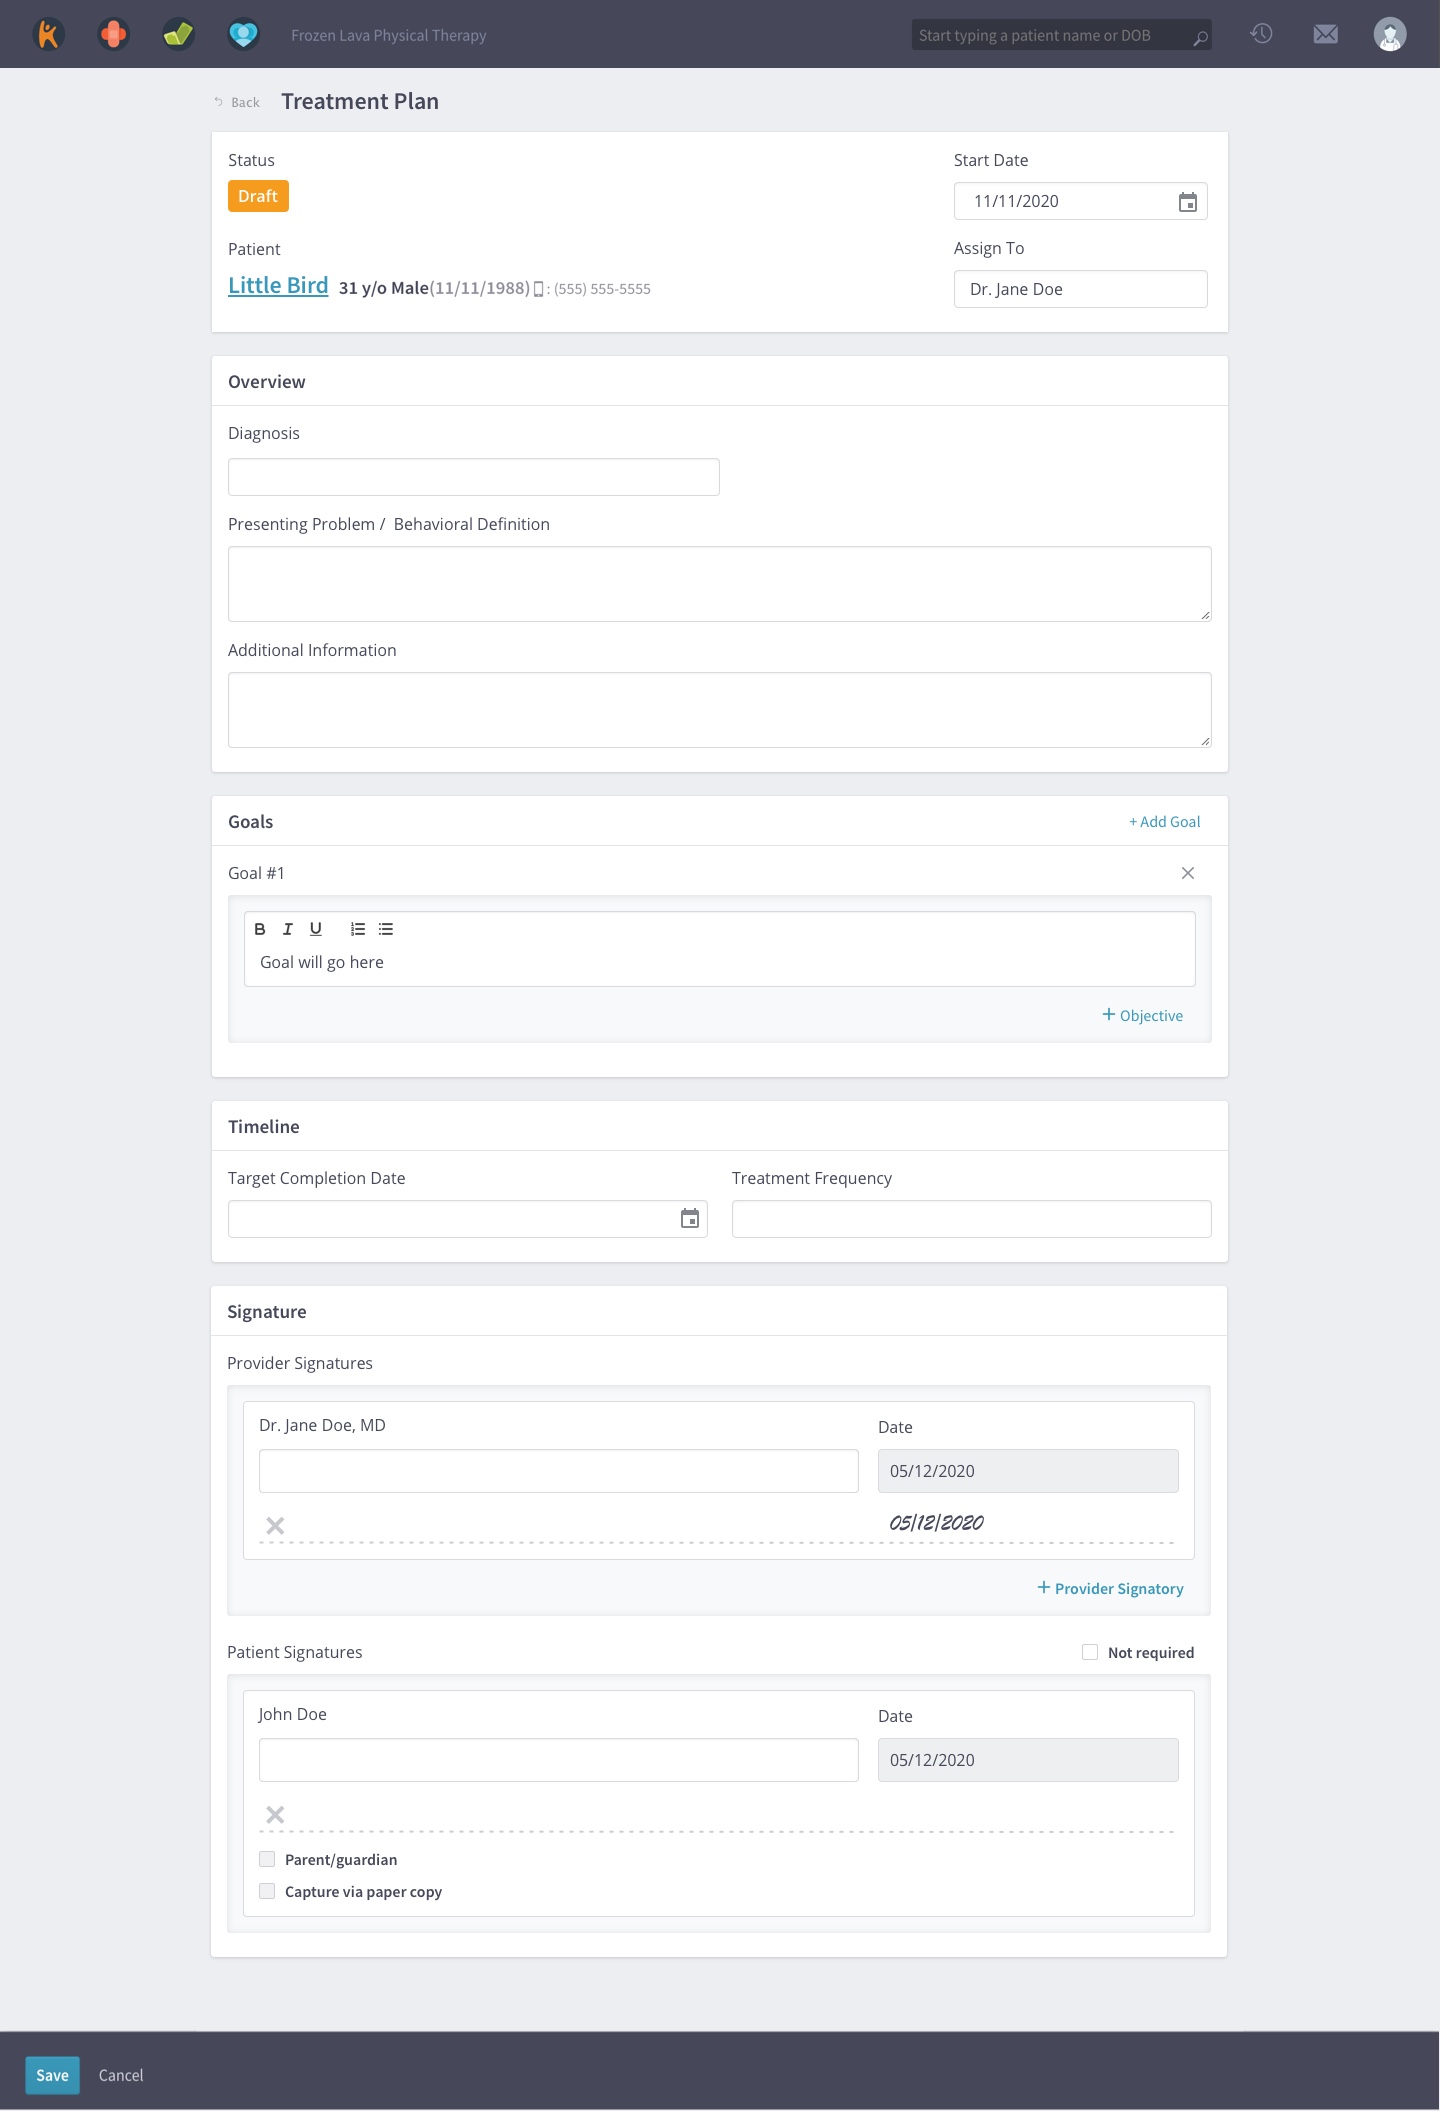Open the Start Date calendar picker

[x=1187, y=202]
